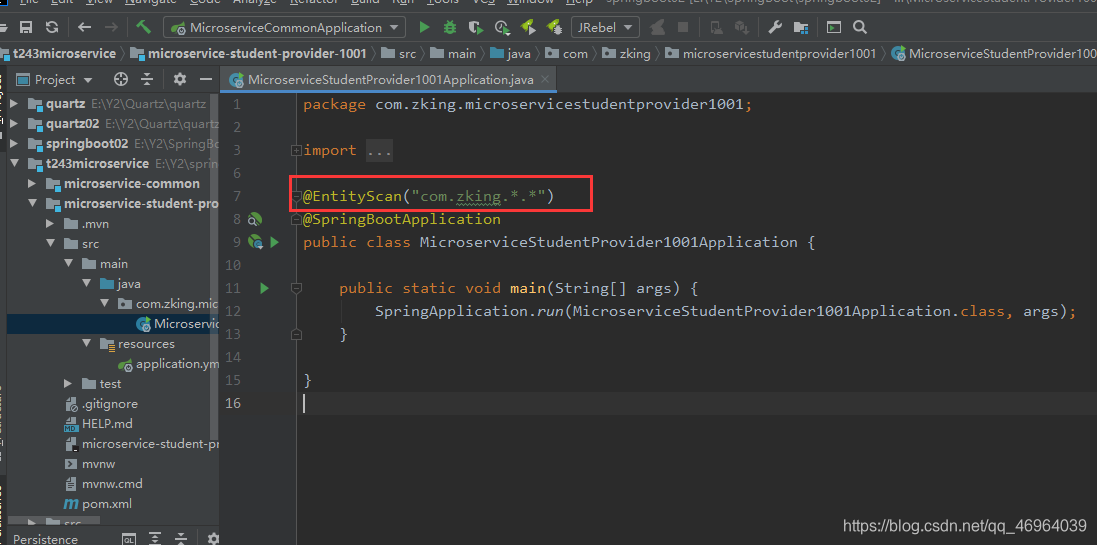1097x545 pixels.
Task: Select the microservice-common tree item
Action: click(x=122, y=183)
